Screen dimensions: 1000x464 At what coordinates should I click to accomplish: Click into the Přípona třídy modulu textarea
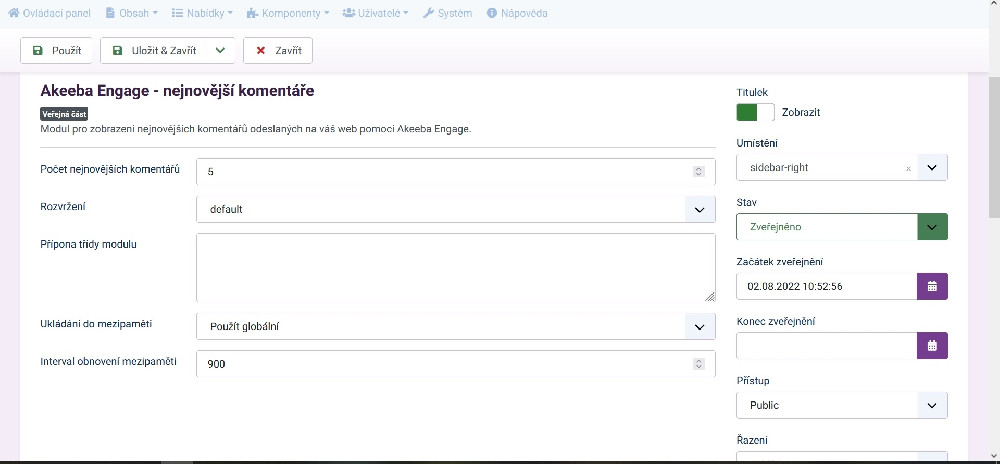click(455, 268)
